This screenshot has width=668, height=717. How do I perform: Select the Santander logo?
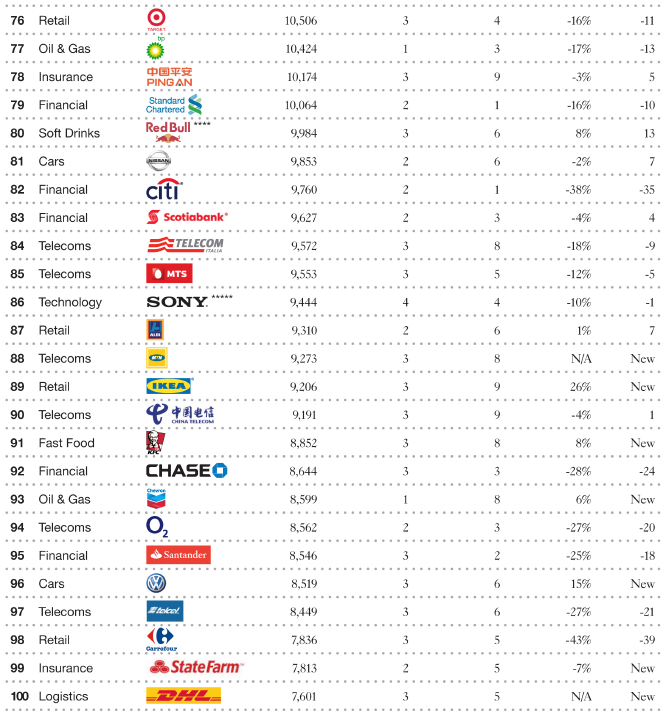(178, 555)
